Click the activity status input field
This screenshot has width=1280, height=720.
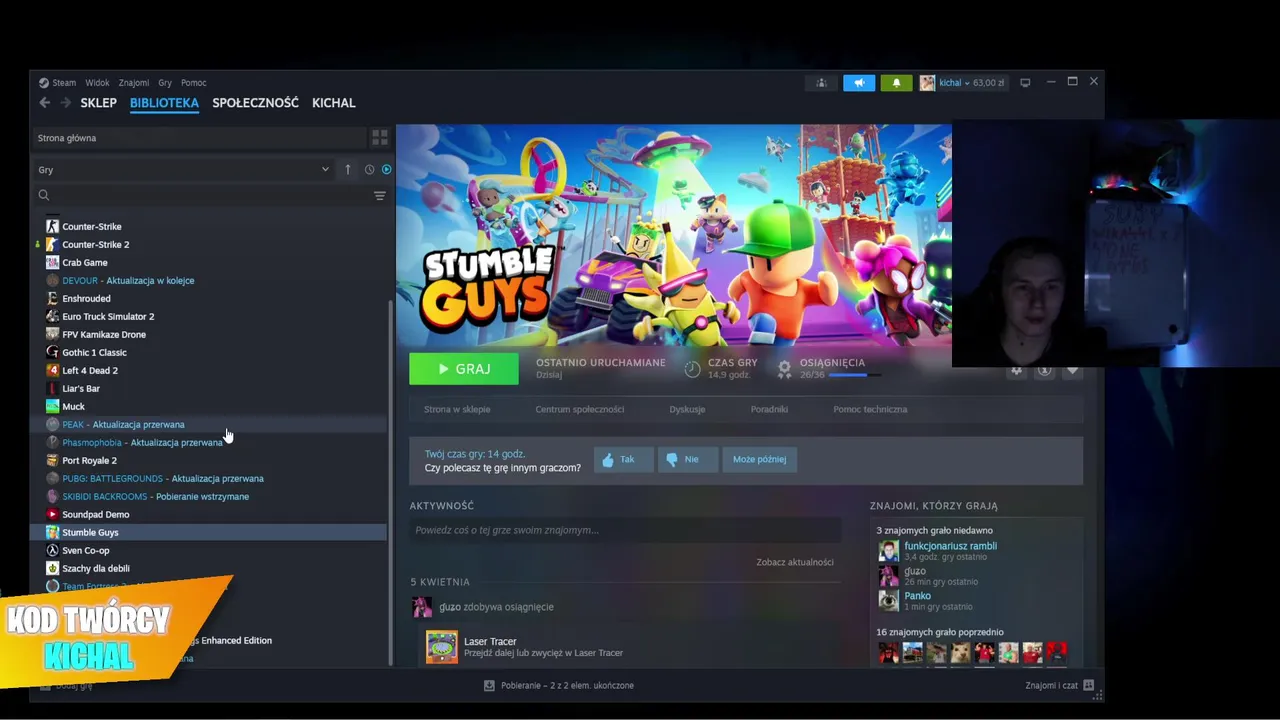625,530
